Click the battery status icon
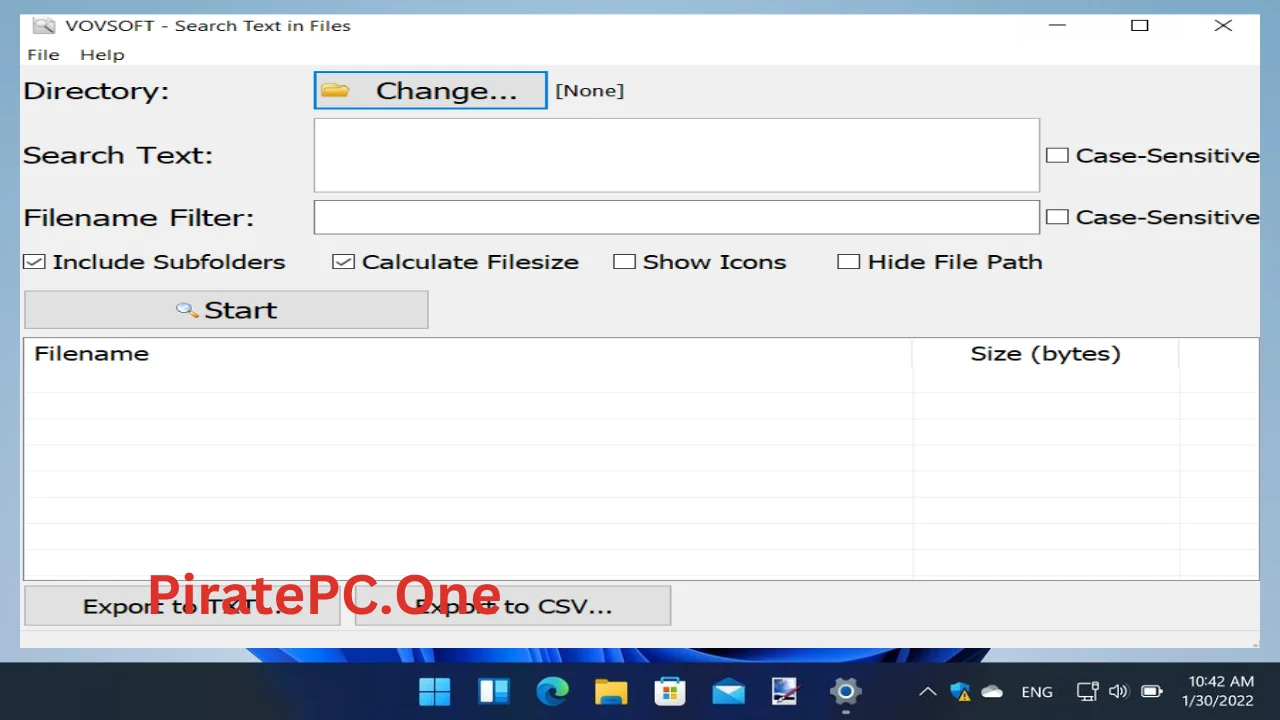The width and height of the screenshot is (1280, 720). (x=1152, y=691)
